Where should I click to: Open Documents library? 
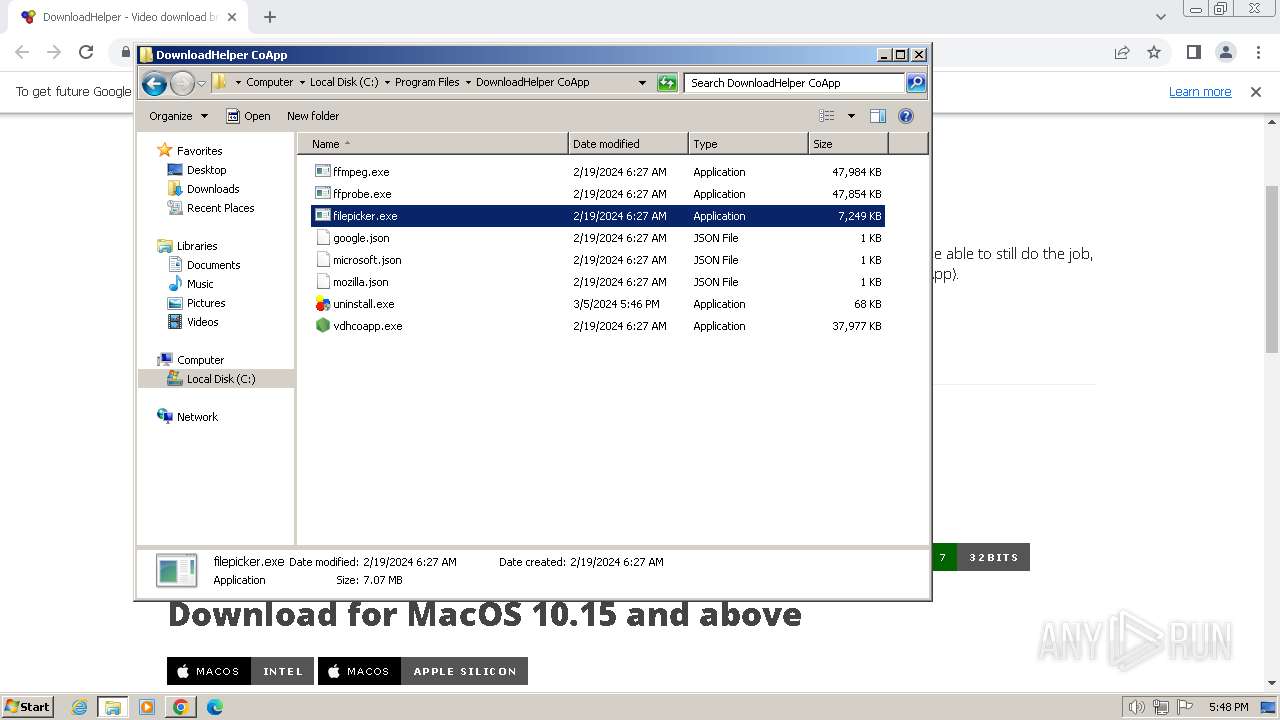coord(213,265)
